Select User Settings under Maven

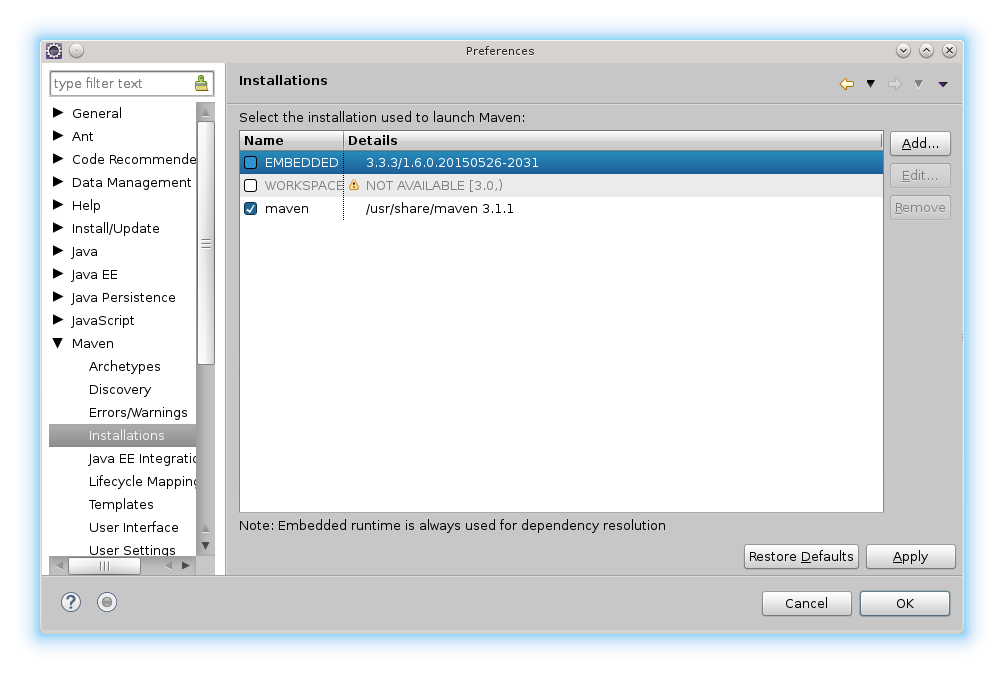coord(132,550)
